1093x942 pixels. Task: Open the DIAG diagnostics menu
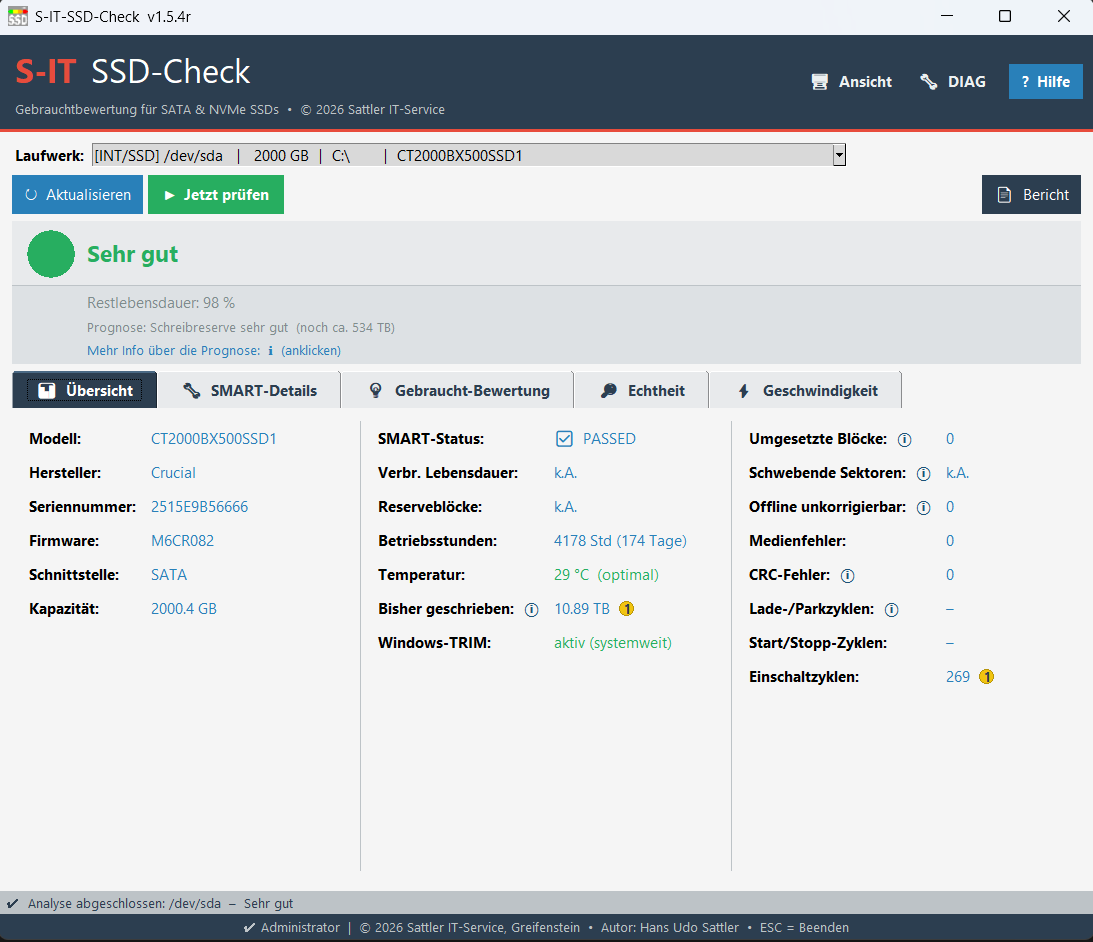953,82
